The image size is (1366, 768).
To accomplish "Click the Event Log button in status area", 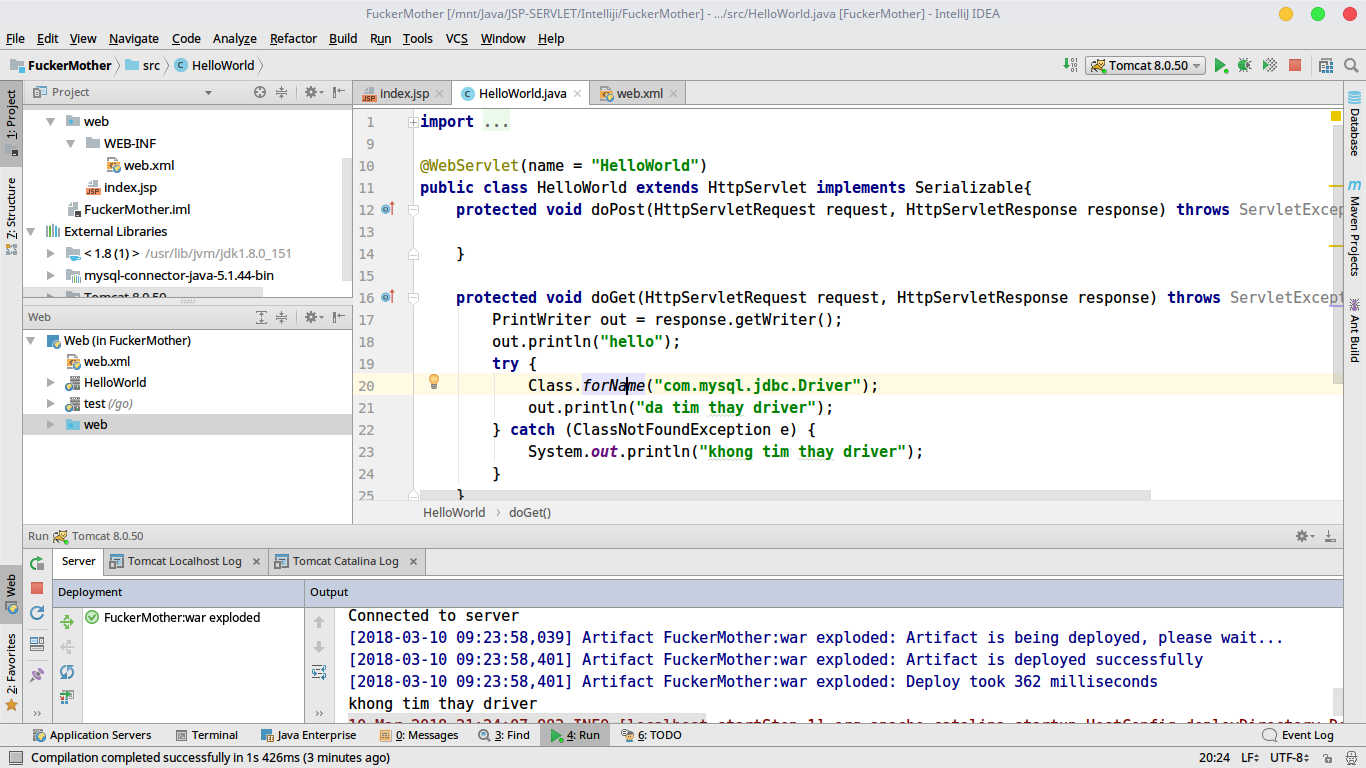I will tap(1298, 735).
